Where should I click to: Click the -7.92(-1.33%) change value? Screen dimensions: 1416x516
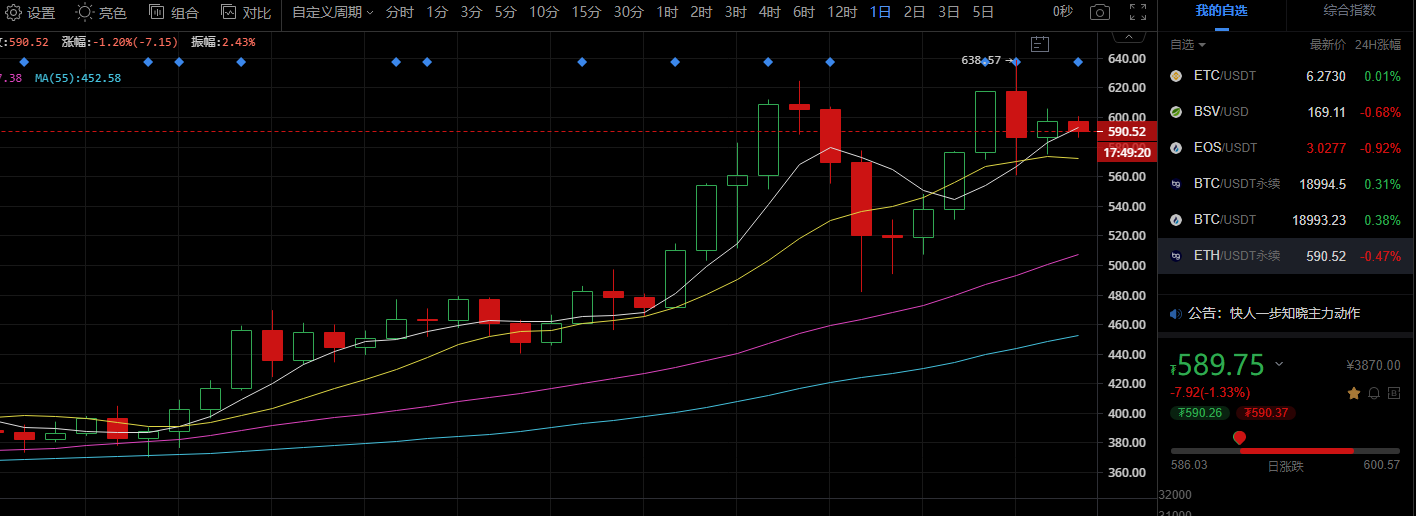click(x=1212, y=392)
